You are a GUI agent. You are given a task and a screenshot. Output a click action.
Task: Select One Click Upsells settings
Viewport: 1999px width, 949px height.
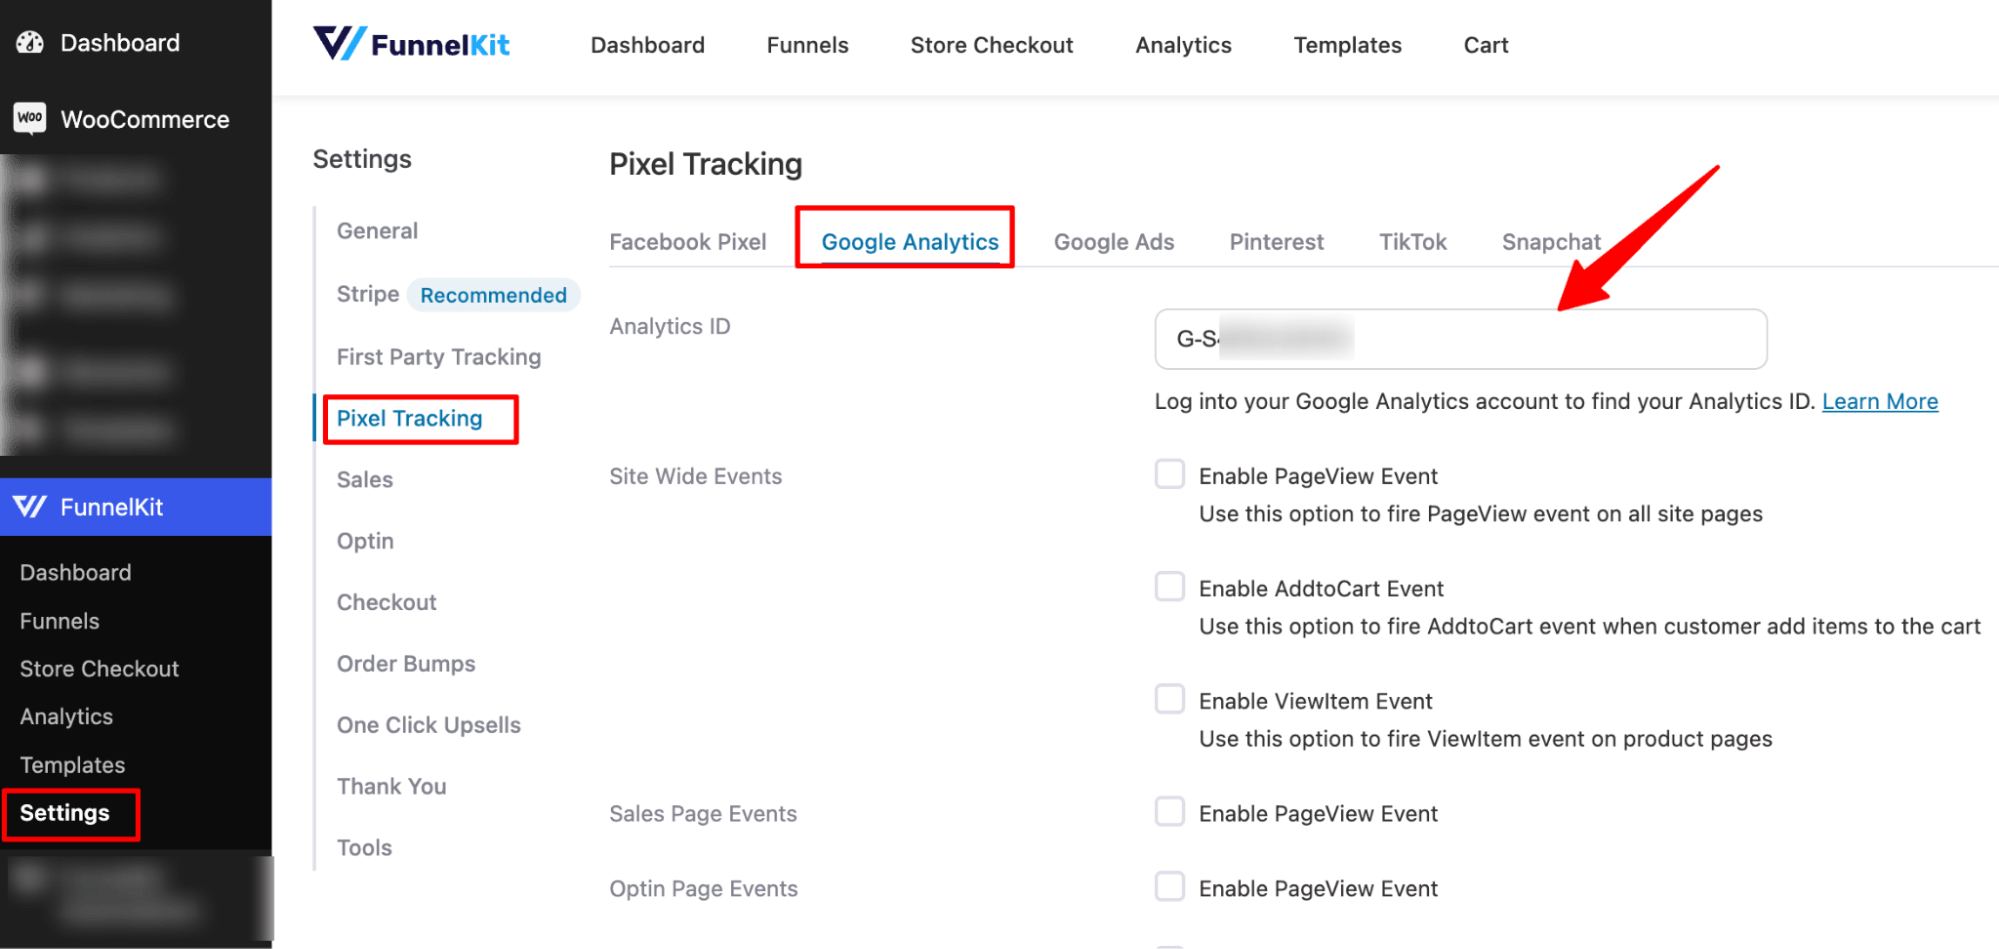429,725
